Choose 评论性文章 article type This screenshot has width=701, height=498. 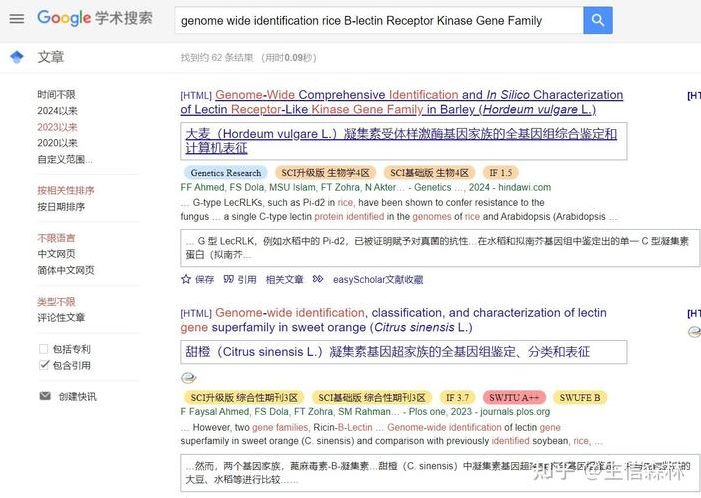point(61,317)
